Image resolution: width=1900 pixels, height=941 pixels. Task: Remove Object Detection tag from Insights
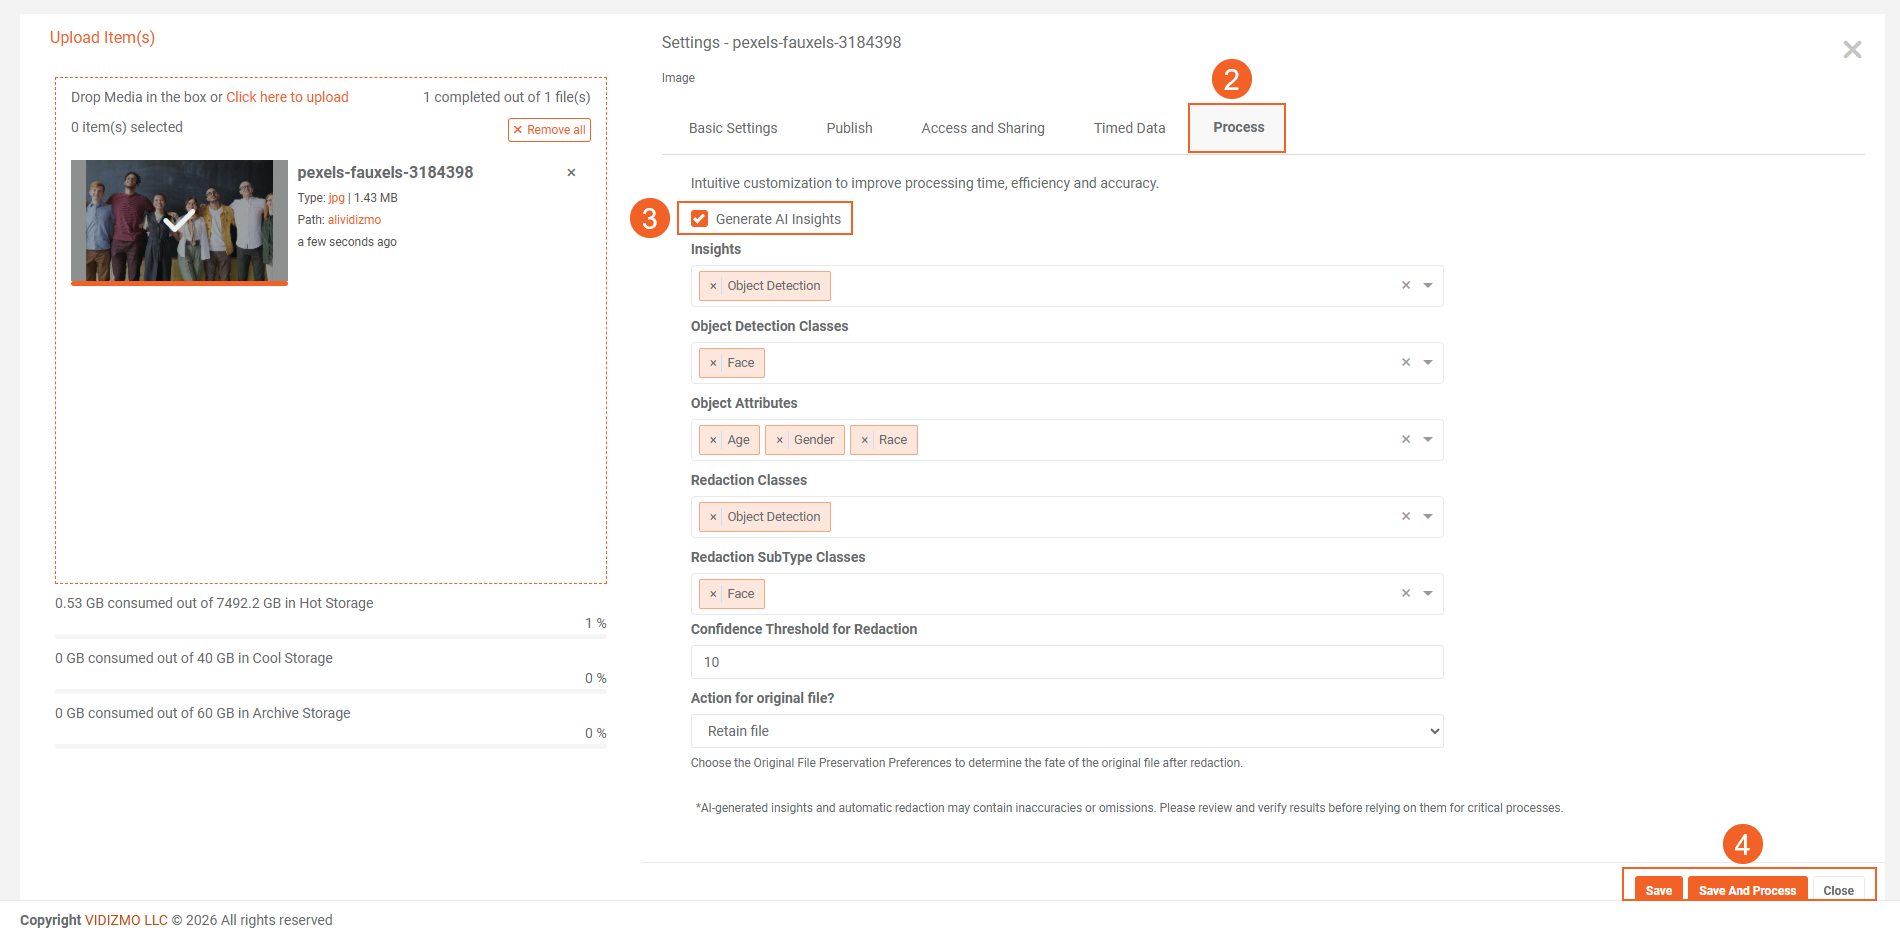pyautogui.click(x=713, y=286)
